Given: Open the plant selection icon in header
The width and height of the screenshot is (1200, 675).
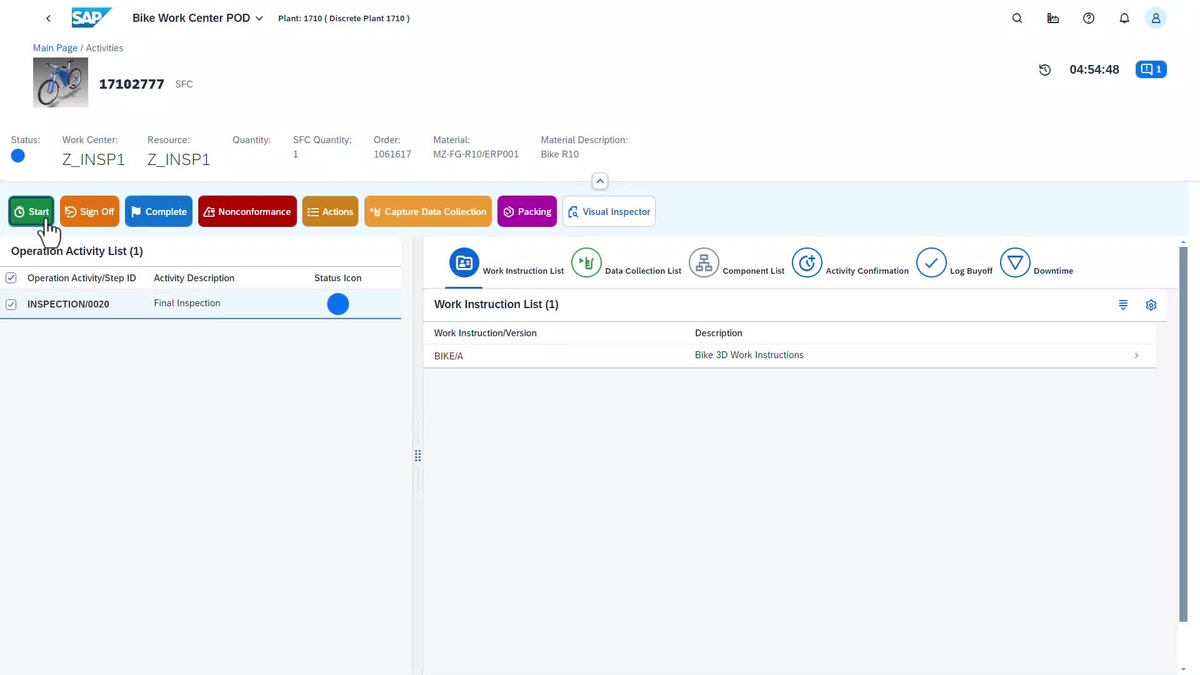Looking at the screenshot, I should click(1053, 18).
